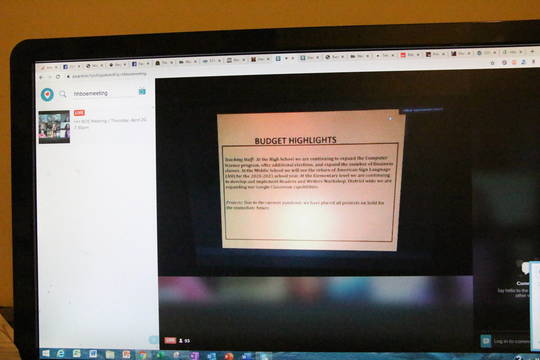Click the address bar URL
The width and height of the screenshot is (540, 360).
tap(108, 75)
